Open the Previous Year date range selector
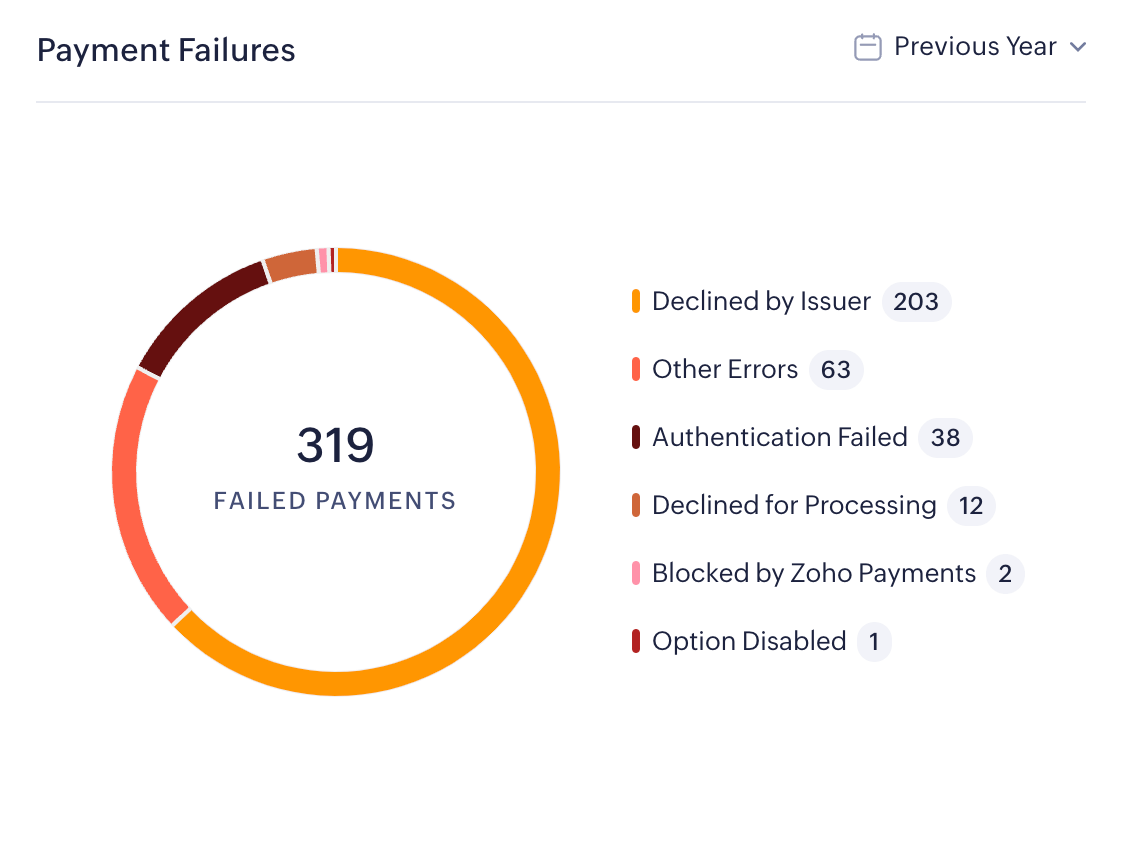The height and width of the screenshot is (854, 1122). click(975, 47)
